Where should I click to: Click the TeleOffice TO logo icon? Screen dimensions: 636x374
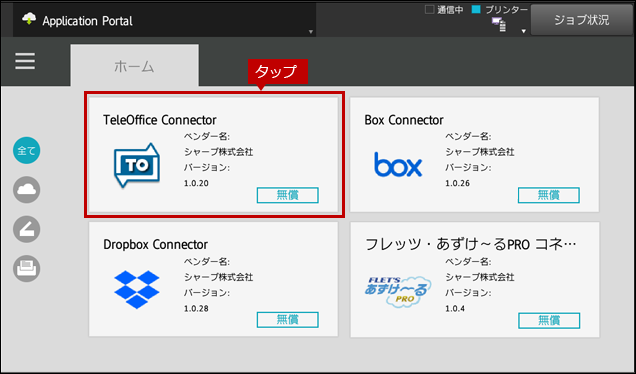137,165
